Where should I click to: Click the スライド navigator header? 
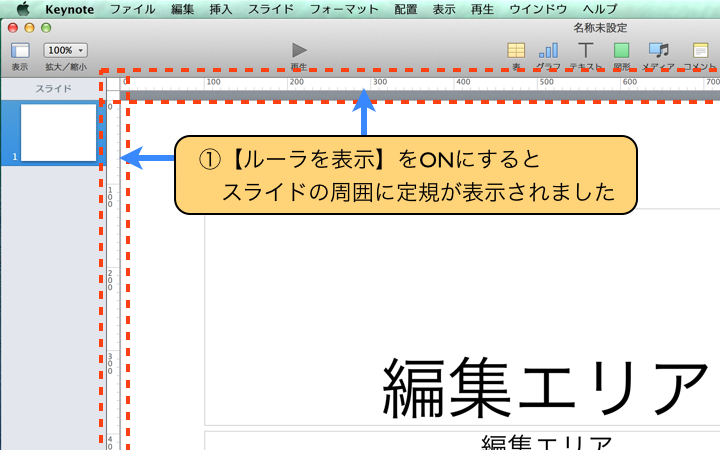click(x=53, y=89)
